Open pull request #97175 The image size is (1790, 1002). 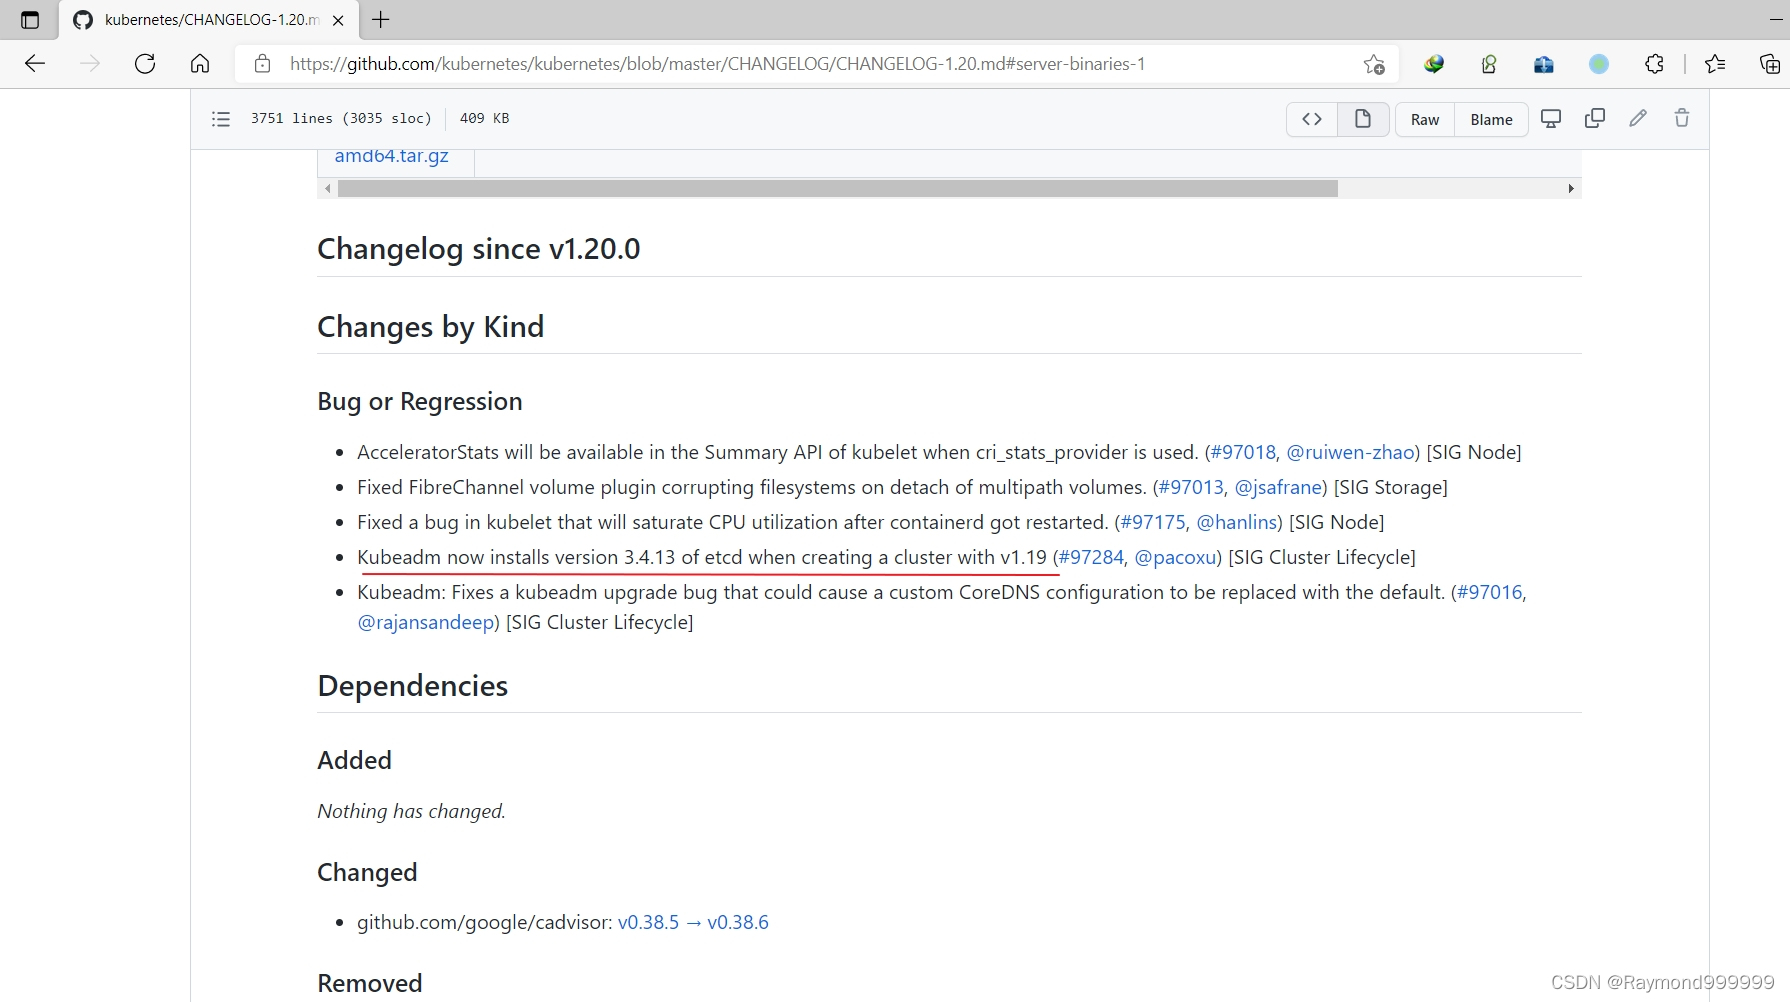click(x=1153, y=522)
